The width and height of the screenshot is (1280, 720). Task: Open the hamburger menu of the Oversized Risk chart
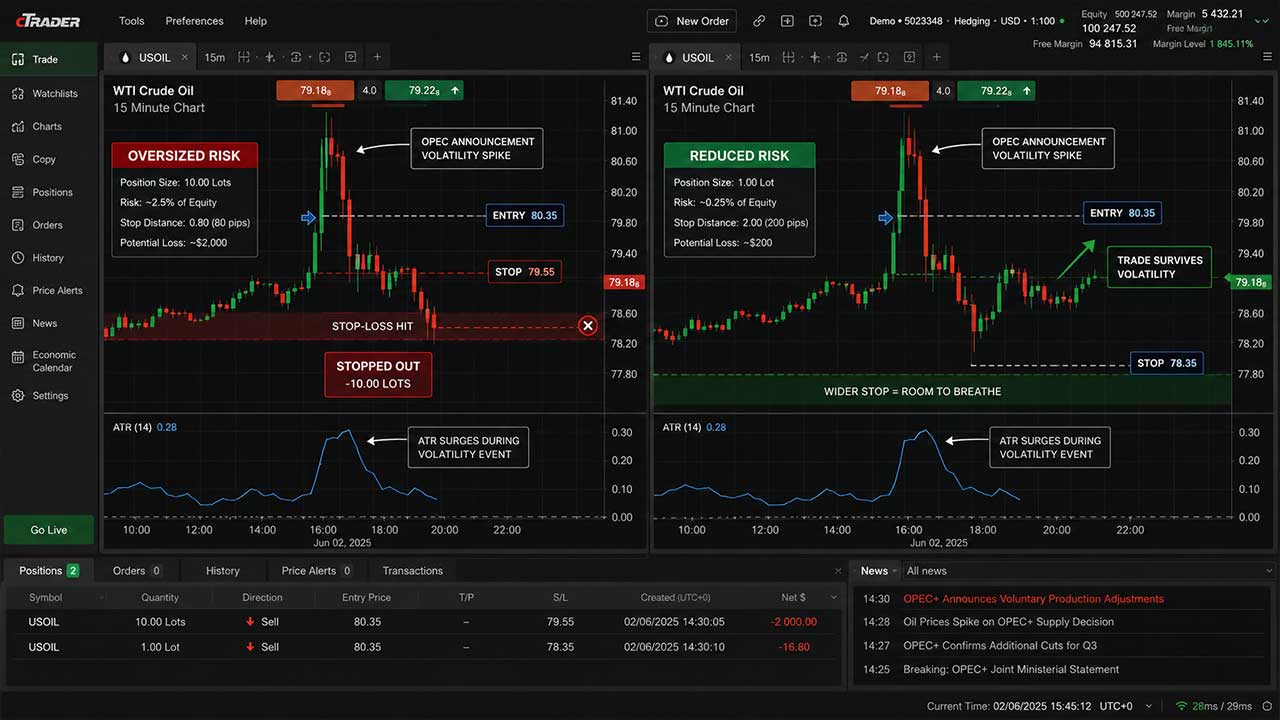(x=636, y=57)
